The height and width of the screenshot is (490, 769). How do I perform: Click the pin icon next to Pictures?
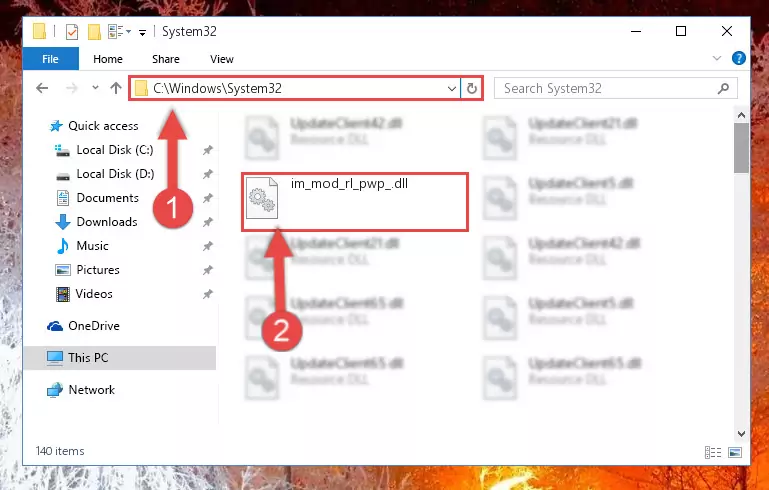208,270
